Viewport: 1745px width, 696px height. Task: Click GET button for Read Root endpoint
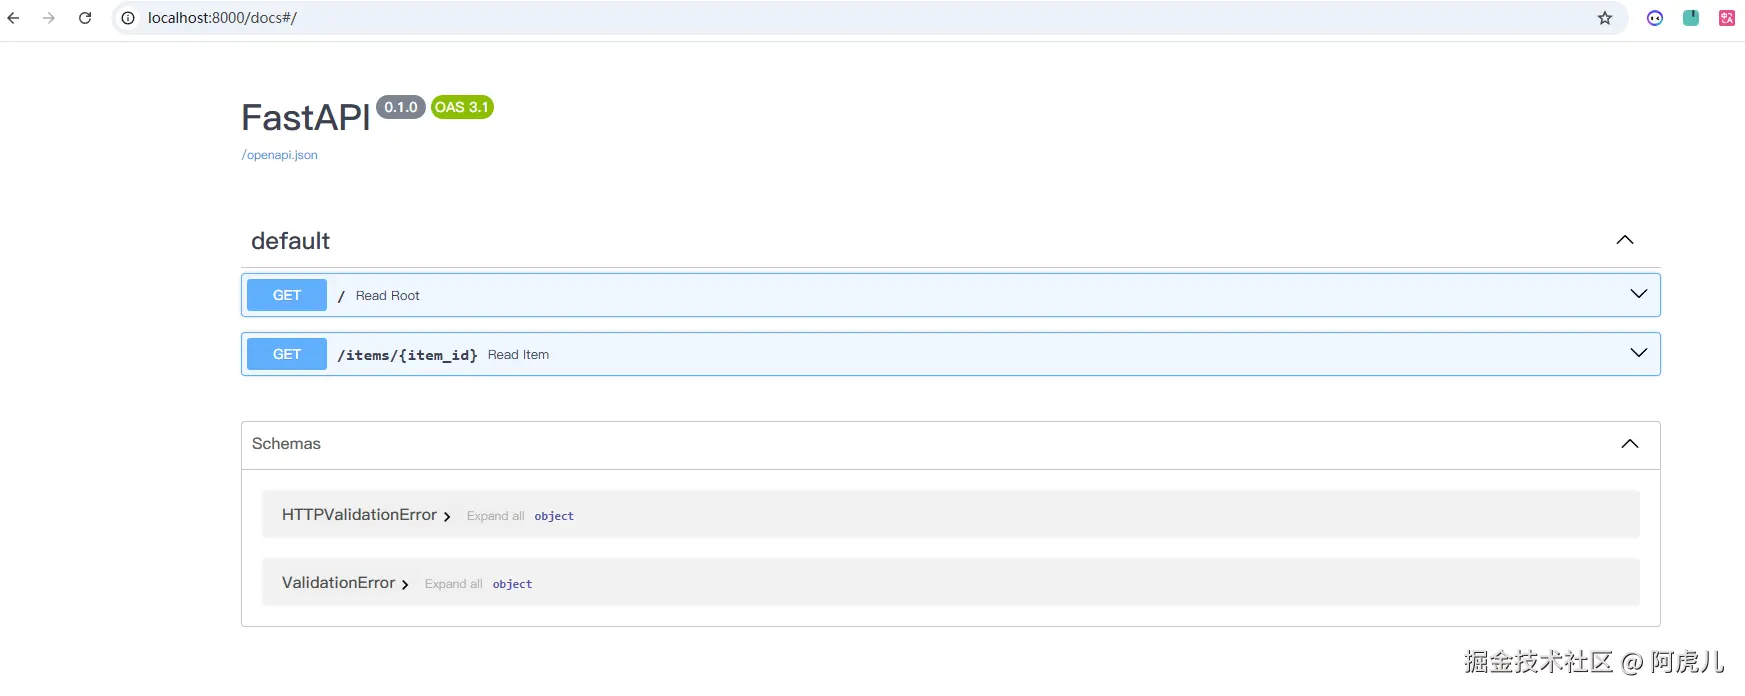[x=287, y=295]
